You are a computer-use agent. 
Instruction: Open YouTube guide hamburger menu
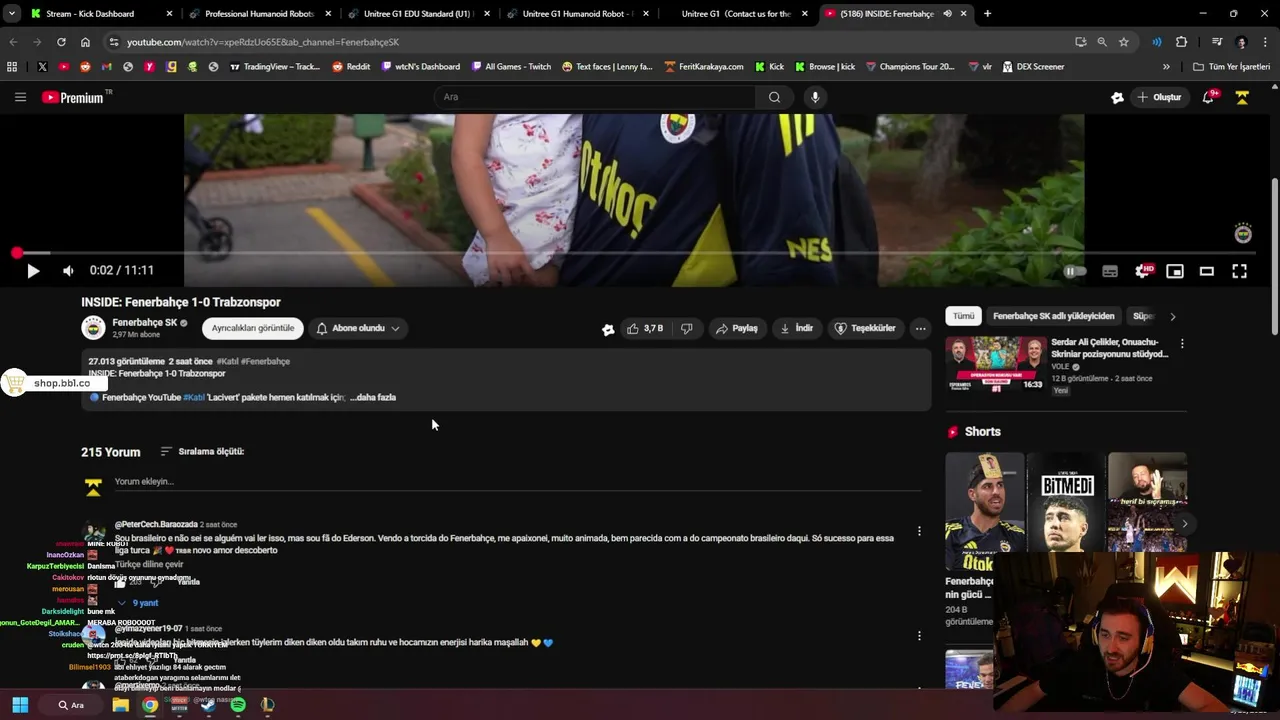point(20,97)
